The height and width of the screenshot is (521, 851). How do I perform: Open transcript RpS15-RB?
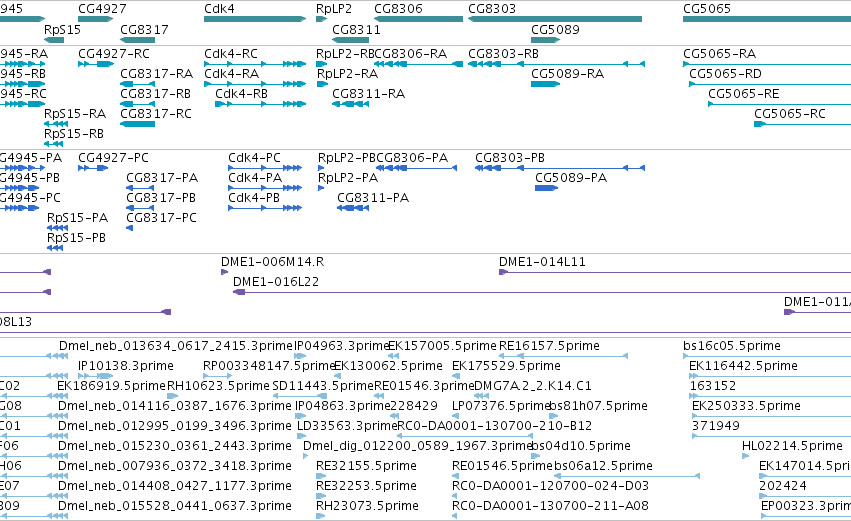coord(74,134)
